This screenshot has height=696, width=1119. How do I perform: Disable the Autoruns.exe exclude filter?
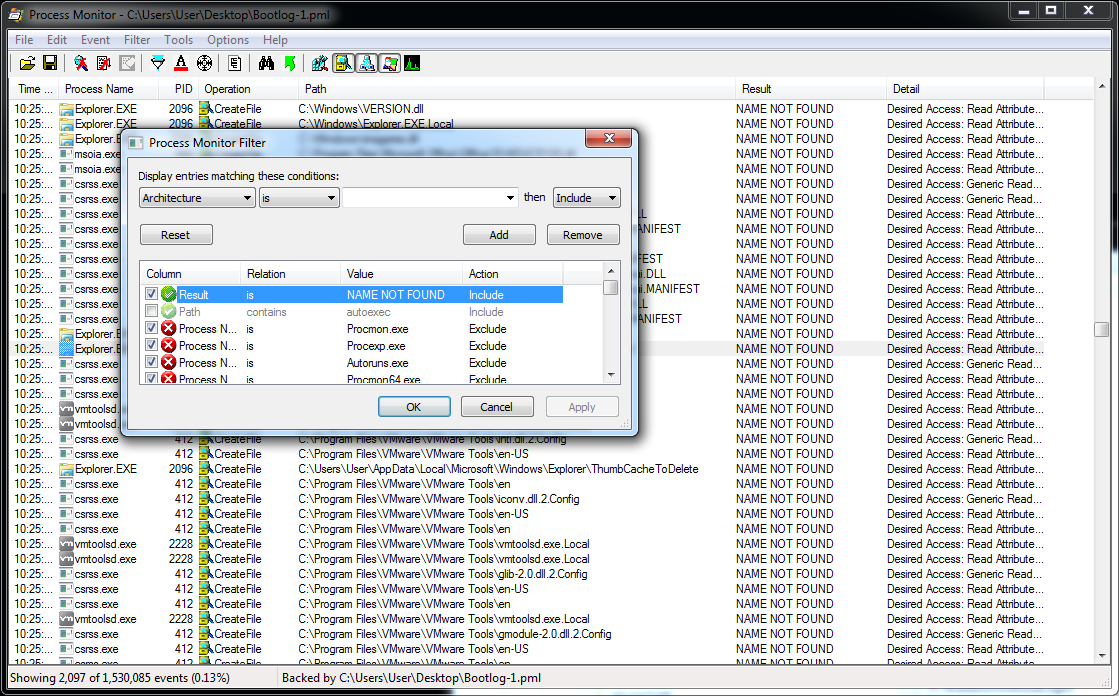(x=150, y=362)
